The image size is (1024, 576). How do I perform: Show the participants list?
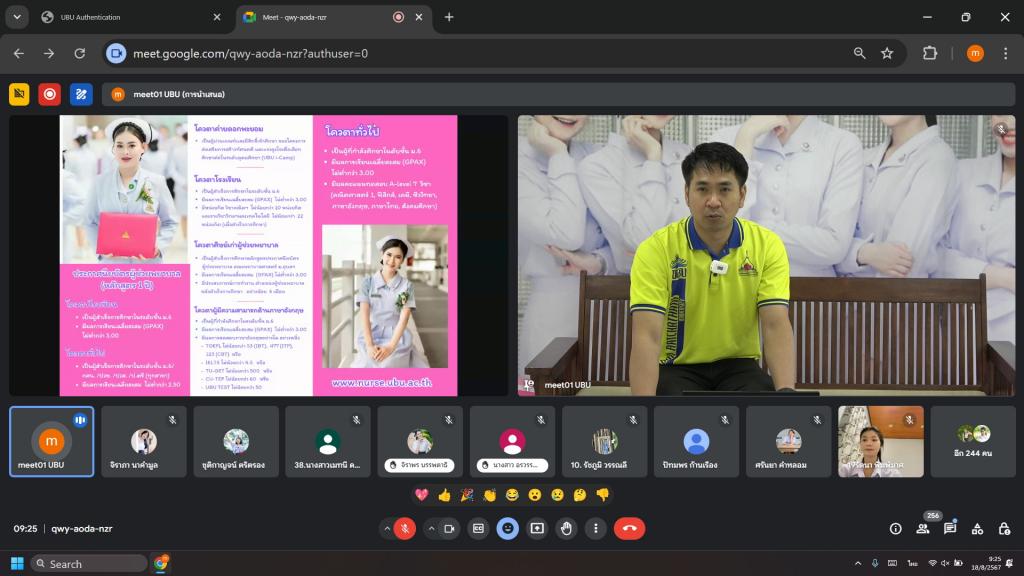(922, 529)
